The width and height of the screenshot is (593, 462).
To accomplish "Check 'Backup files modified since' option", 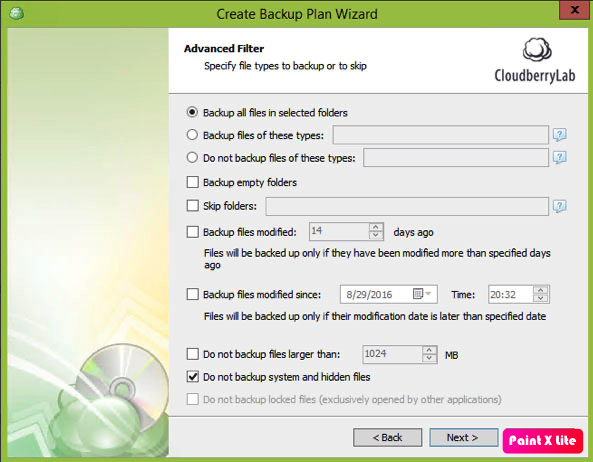I will [x=192, y=294].
